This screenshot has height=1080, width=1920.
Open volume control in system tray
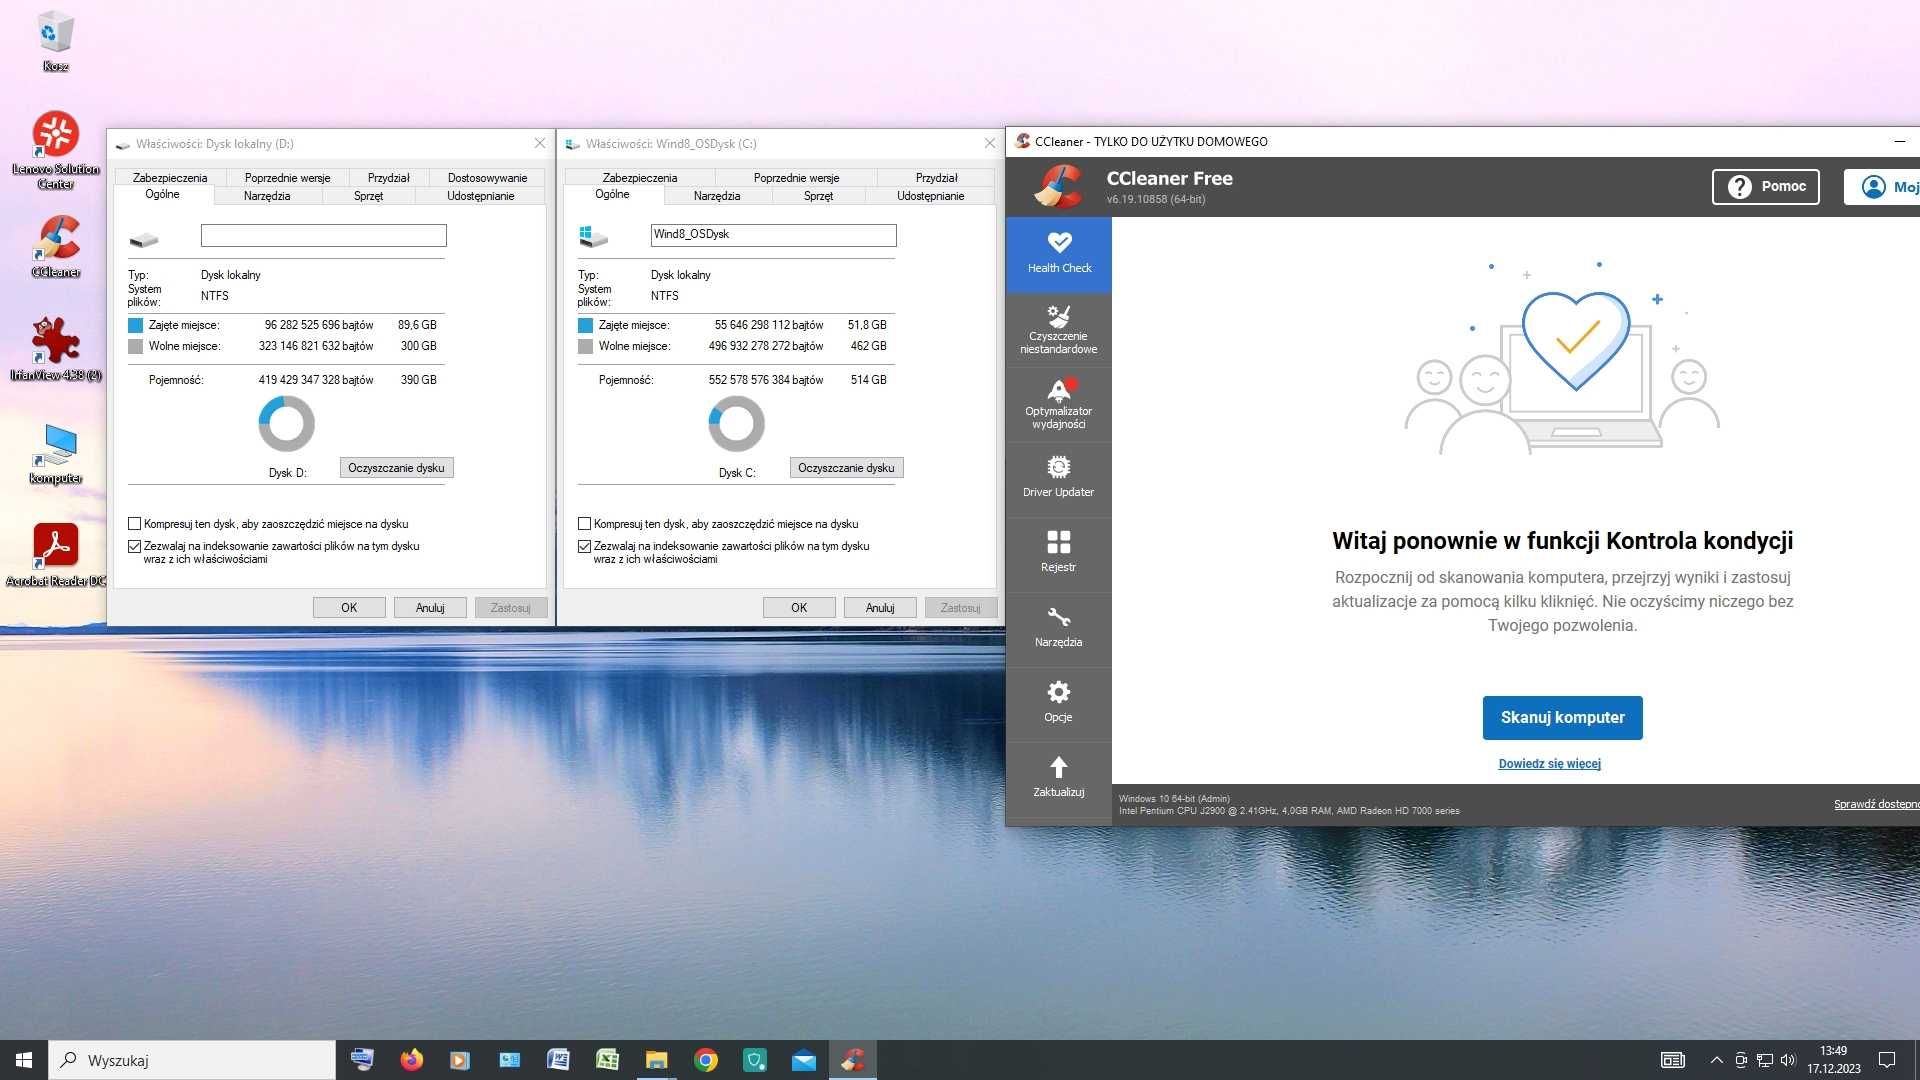tap(1788, 1060)
